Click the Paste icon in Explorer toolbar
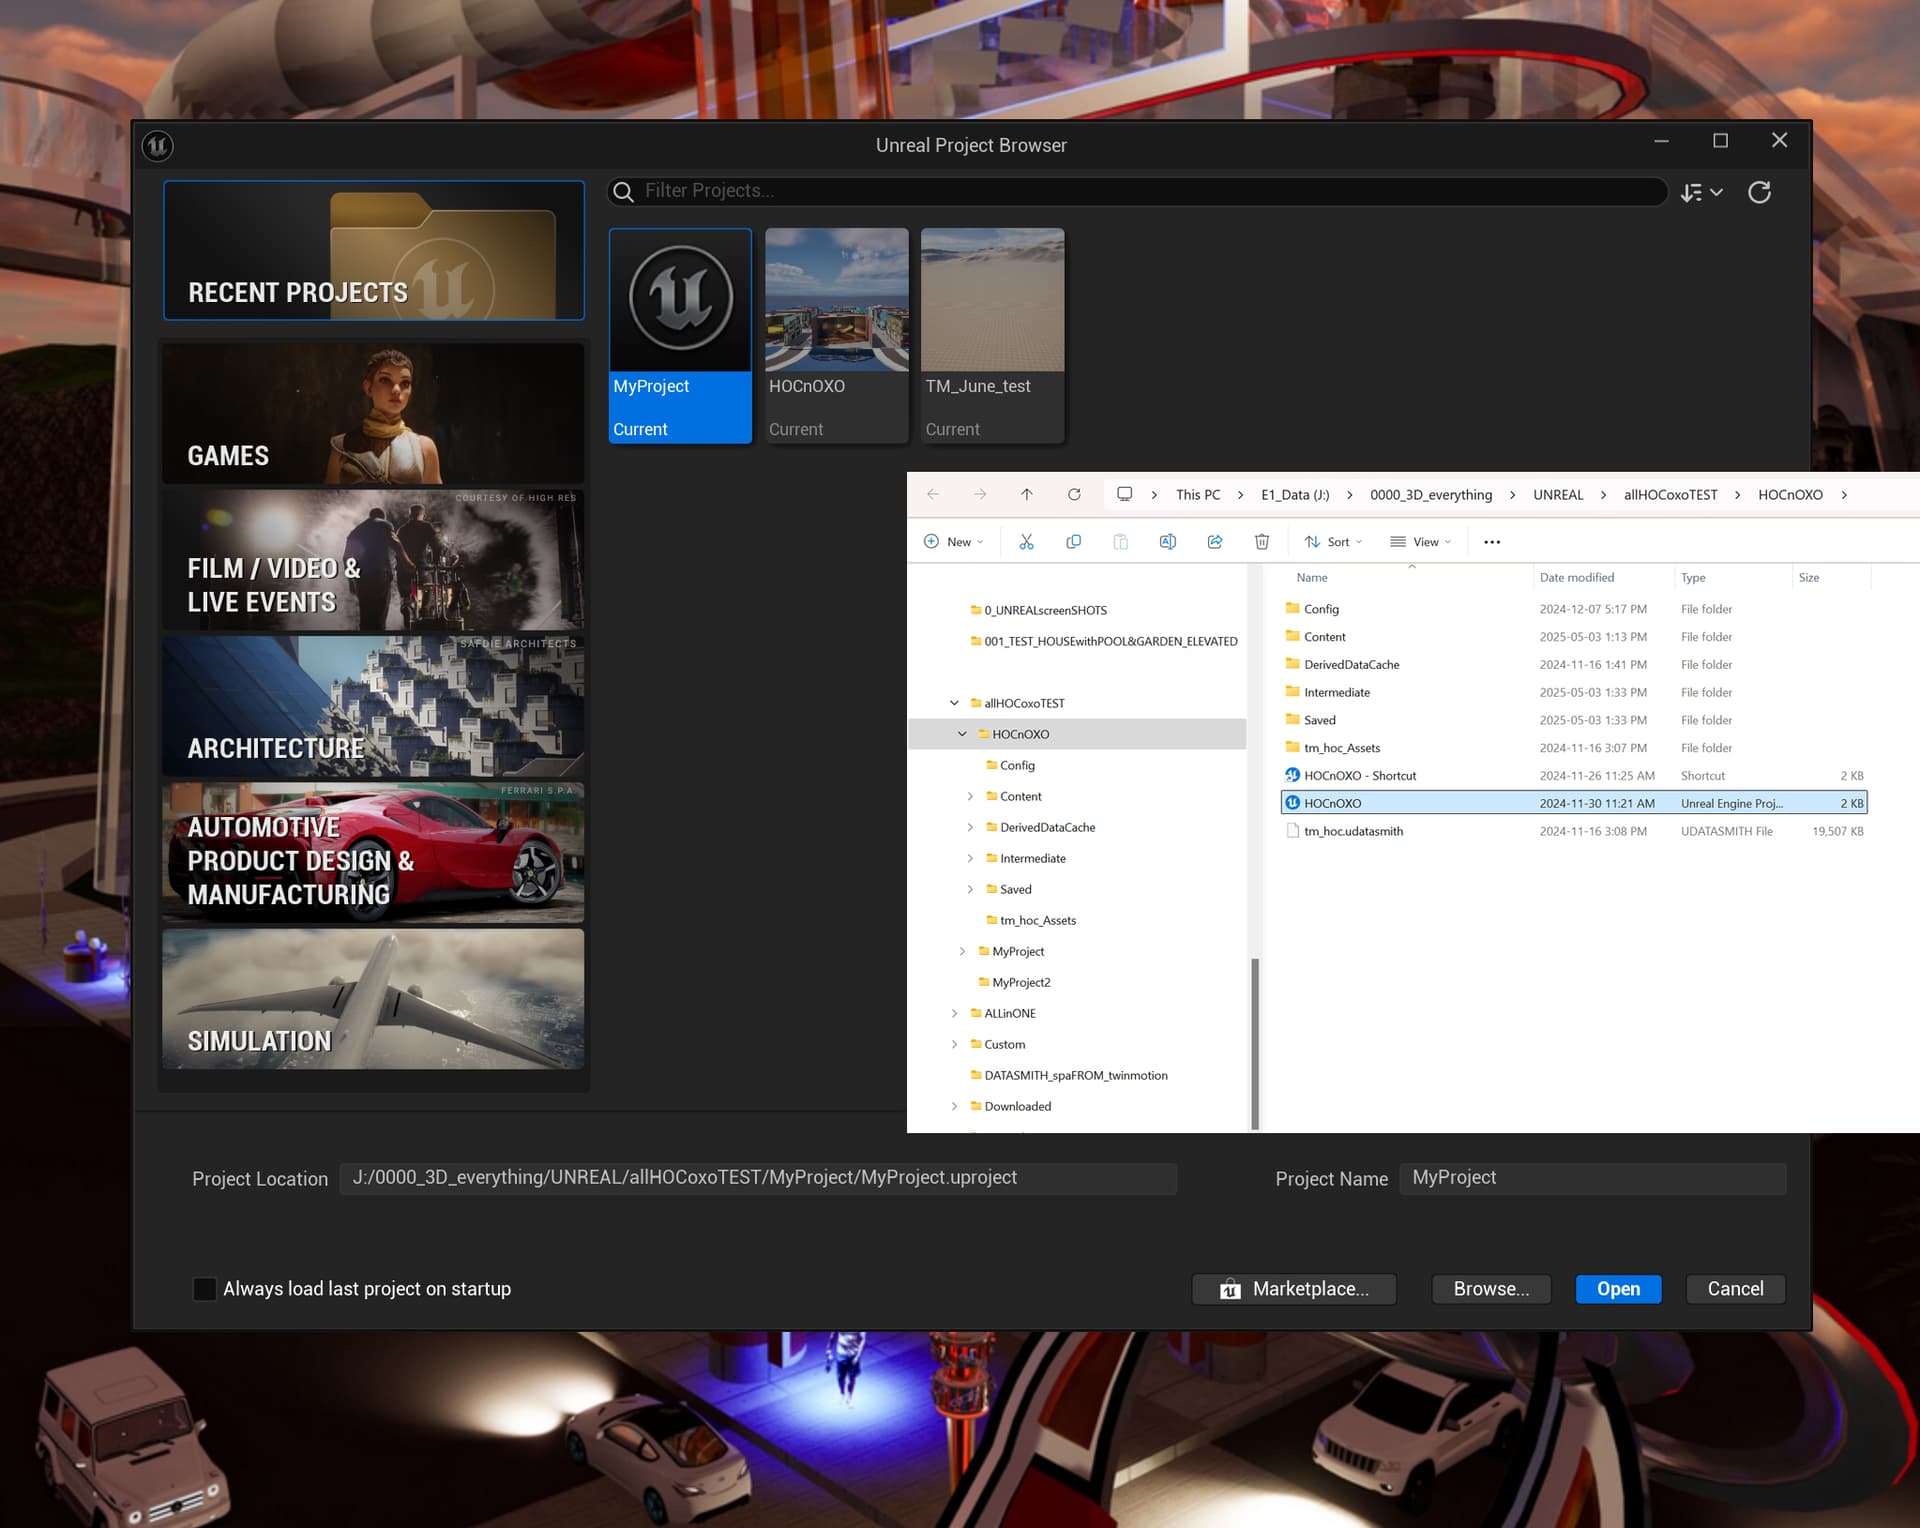This screenshot has width=1920, height=1528. click(x=1120, y=542)
